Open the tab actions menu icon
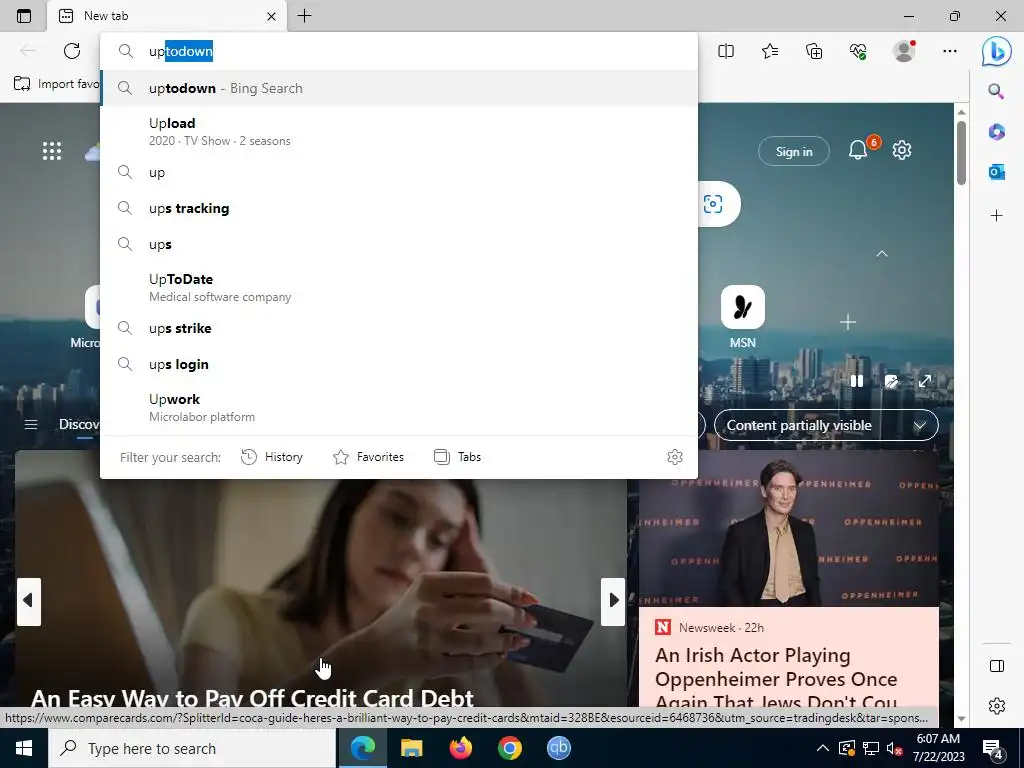The image size is (1024, 768). click(x=24, y=16)
